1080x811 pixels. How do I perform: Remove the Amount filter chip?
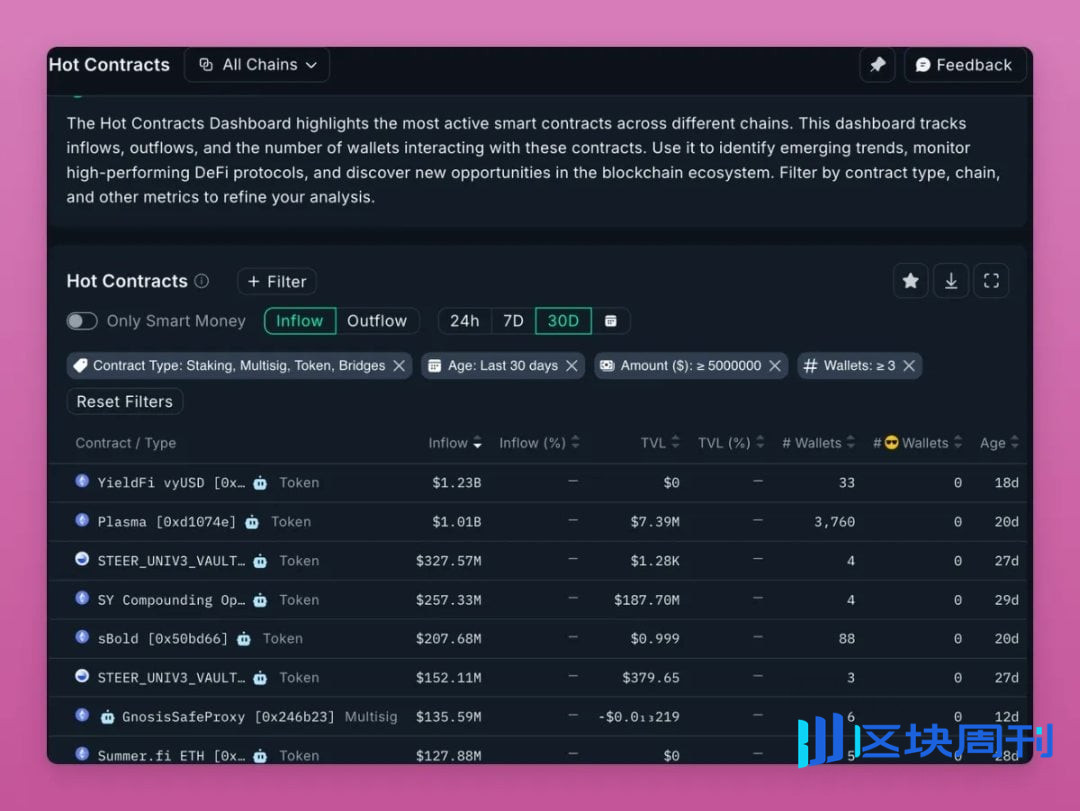click(x=775, y=366)
